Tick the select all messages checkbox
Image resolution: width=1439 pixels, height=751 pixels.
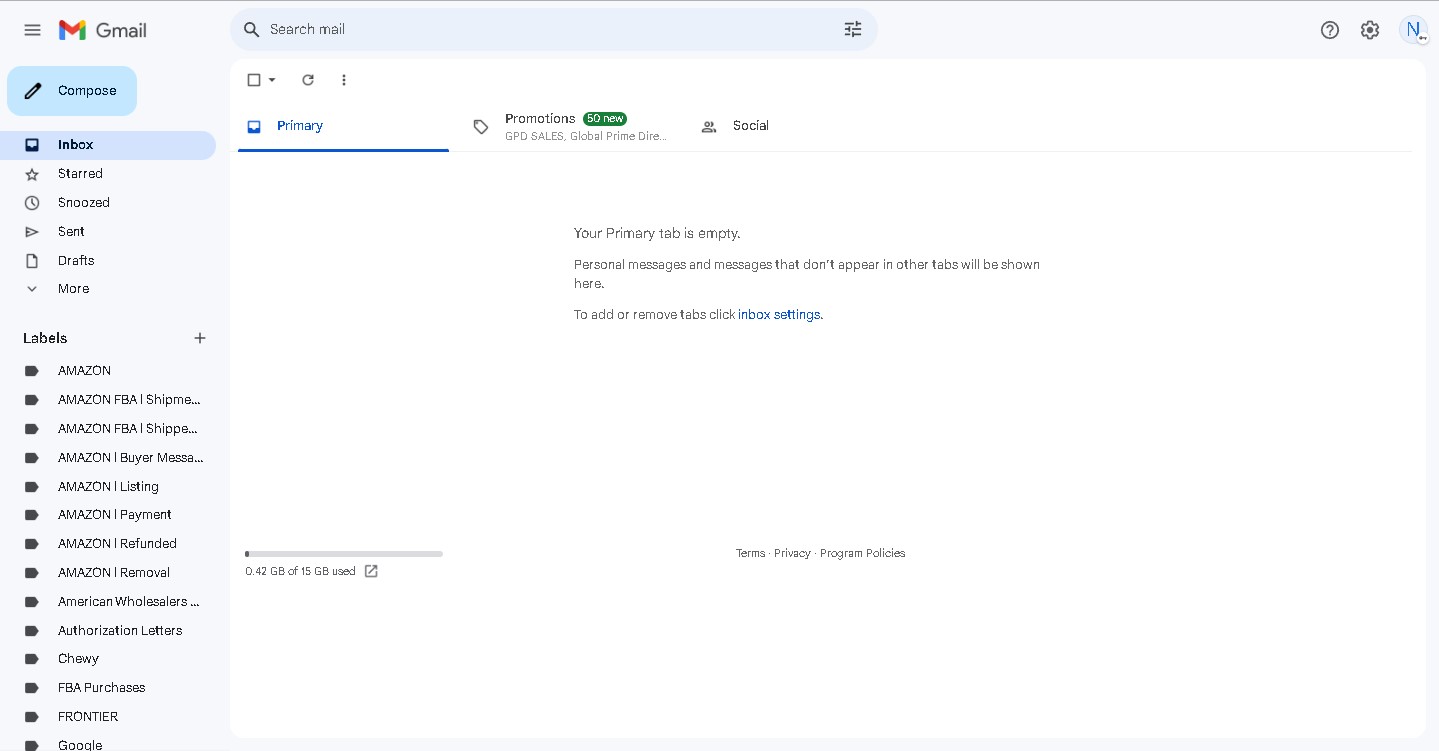(x=254, y=80)
